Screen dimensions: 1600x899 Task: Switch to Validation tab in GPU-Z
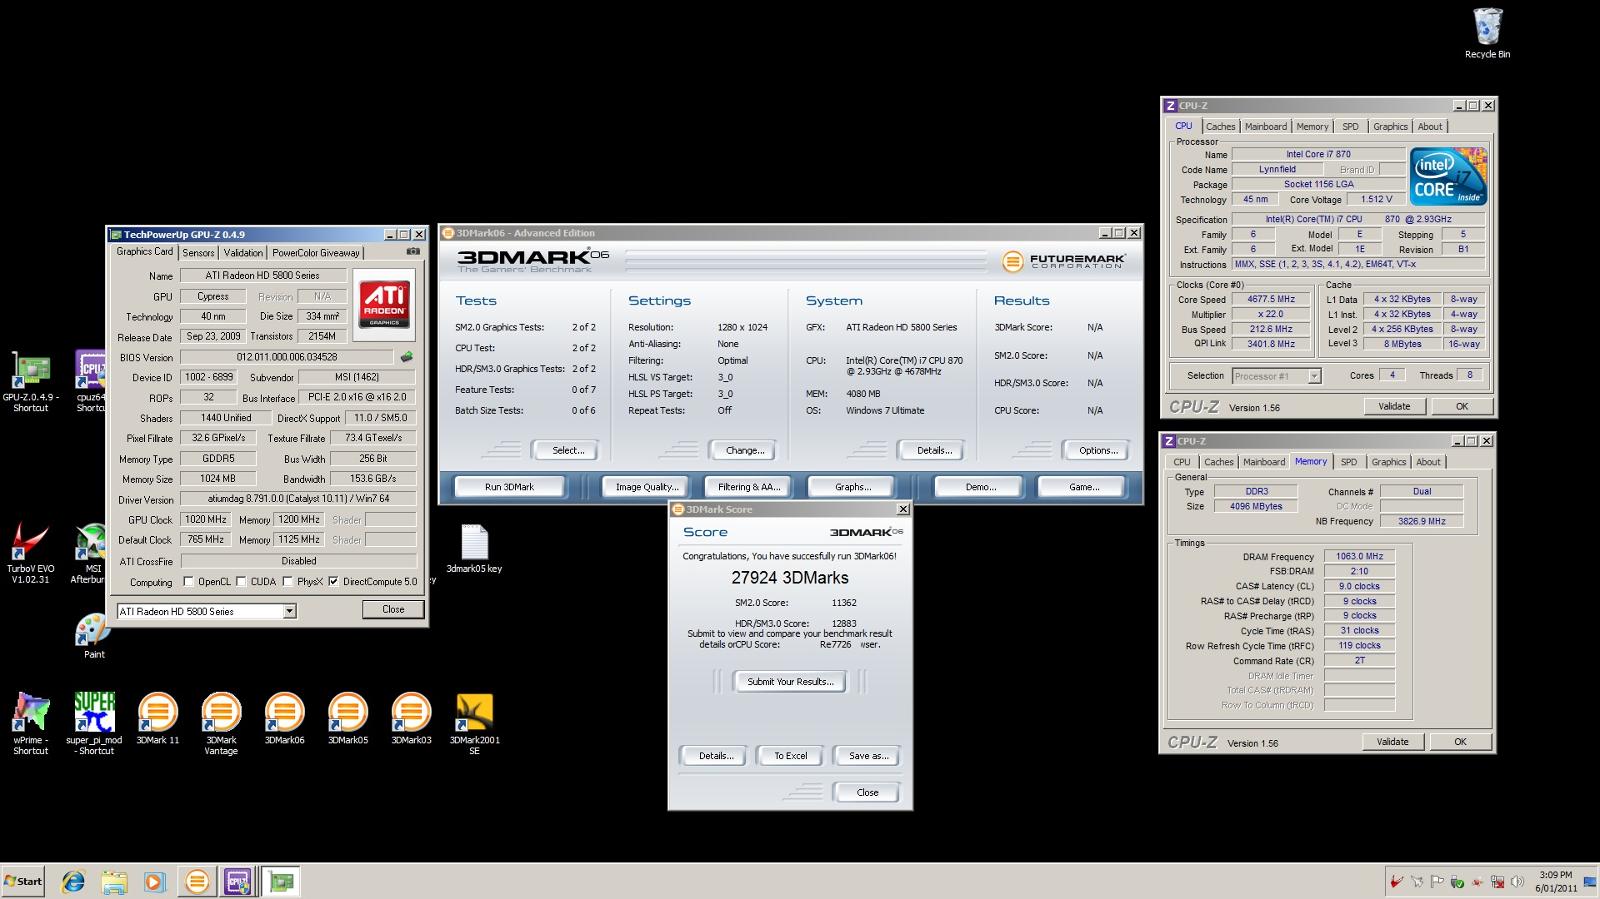tap(243, 253)
